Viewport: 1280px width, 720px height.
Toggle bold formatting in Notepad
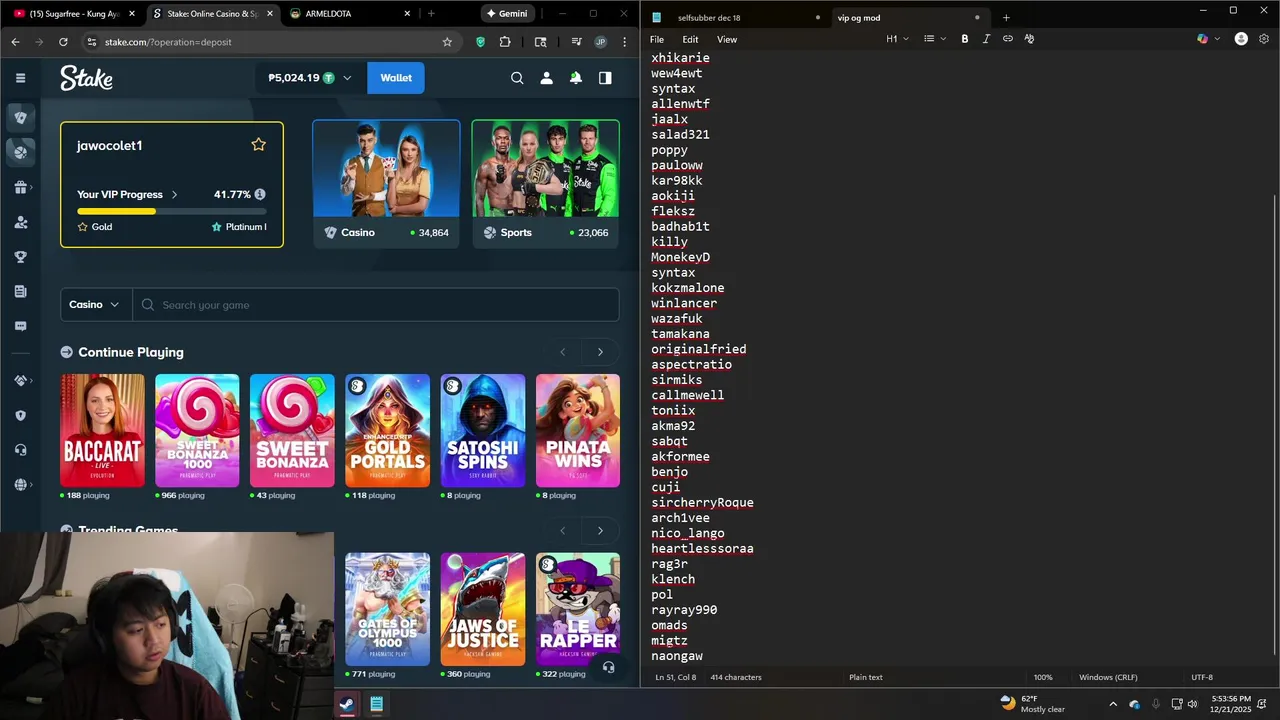pyautogui.click(x=965, y=39)
